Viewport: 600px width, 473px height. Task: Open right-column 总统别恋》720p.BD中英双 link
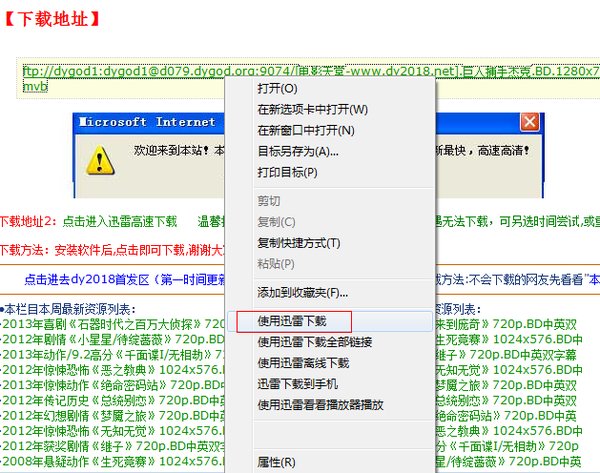tap(506, 400)
